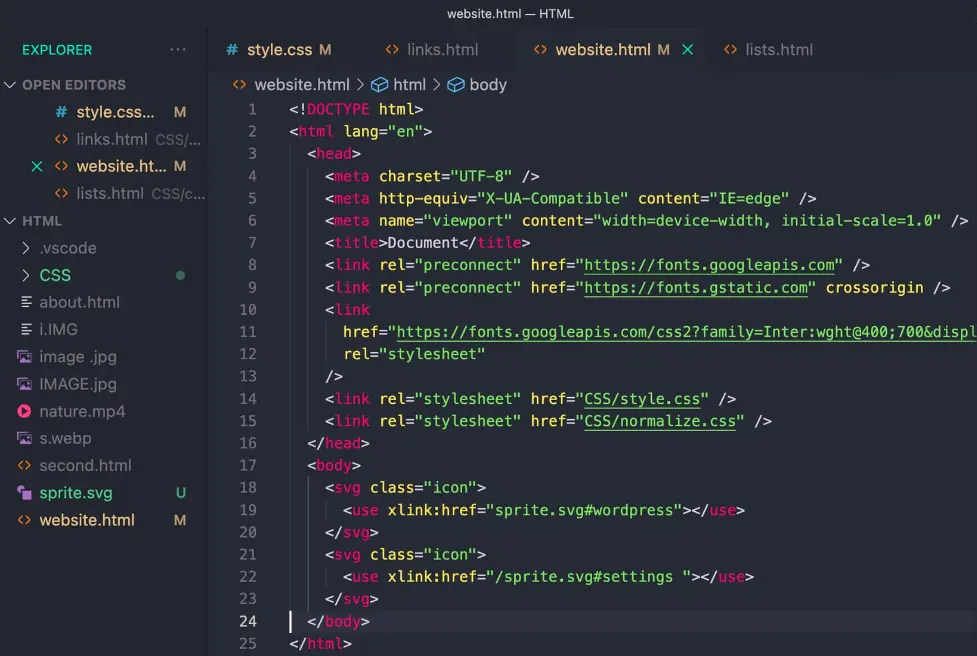Click the nature.mp4 video file icon
This screenshot has width=977, height=656.
[x=25, y=411]
